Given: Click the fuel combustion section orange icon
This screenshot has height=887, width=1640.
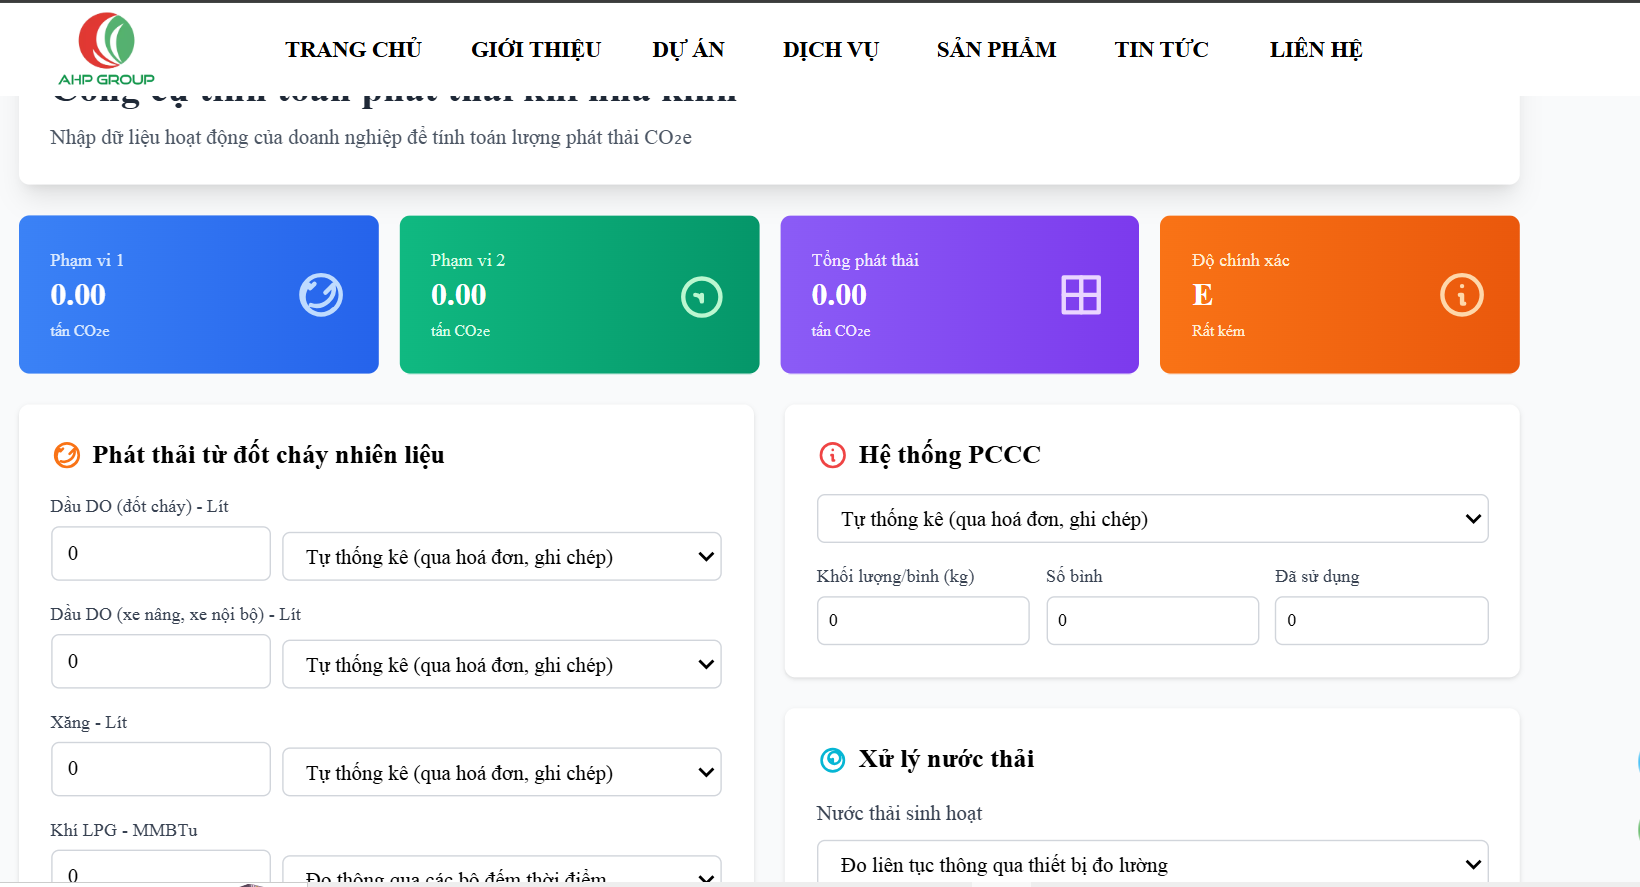Looking at the screenshot, I should [x=66, y=455].
